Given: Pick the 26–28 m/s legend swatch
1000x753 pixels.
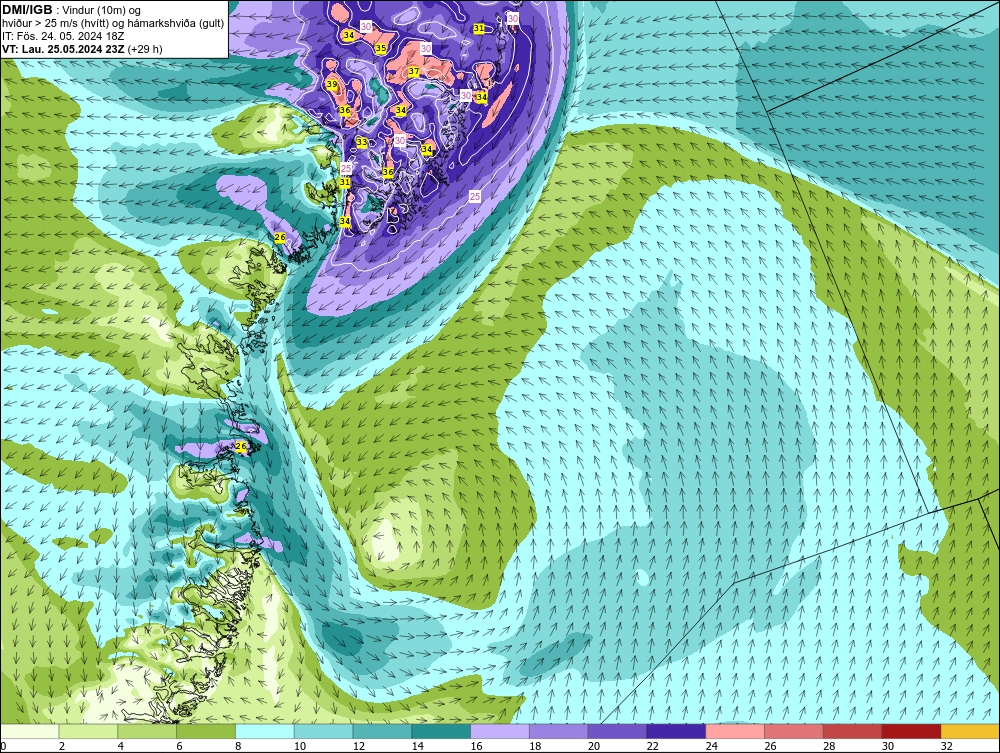Looking at the screenshot, I should click(x=794, y=731).
